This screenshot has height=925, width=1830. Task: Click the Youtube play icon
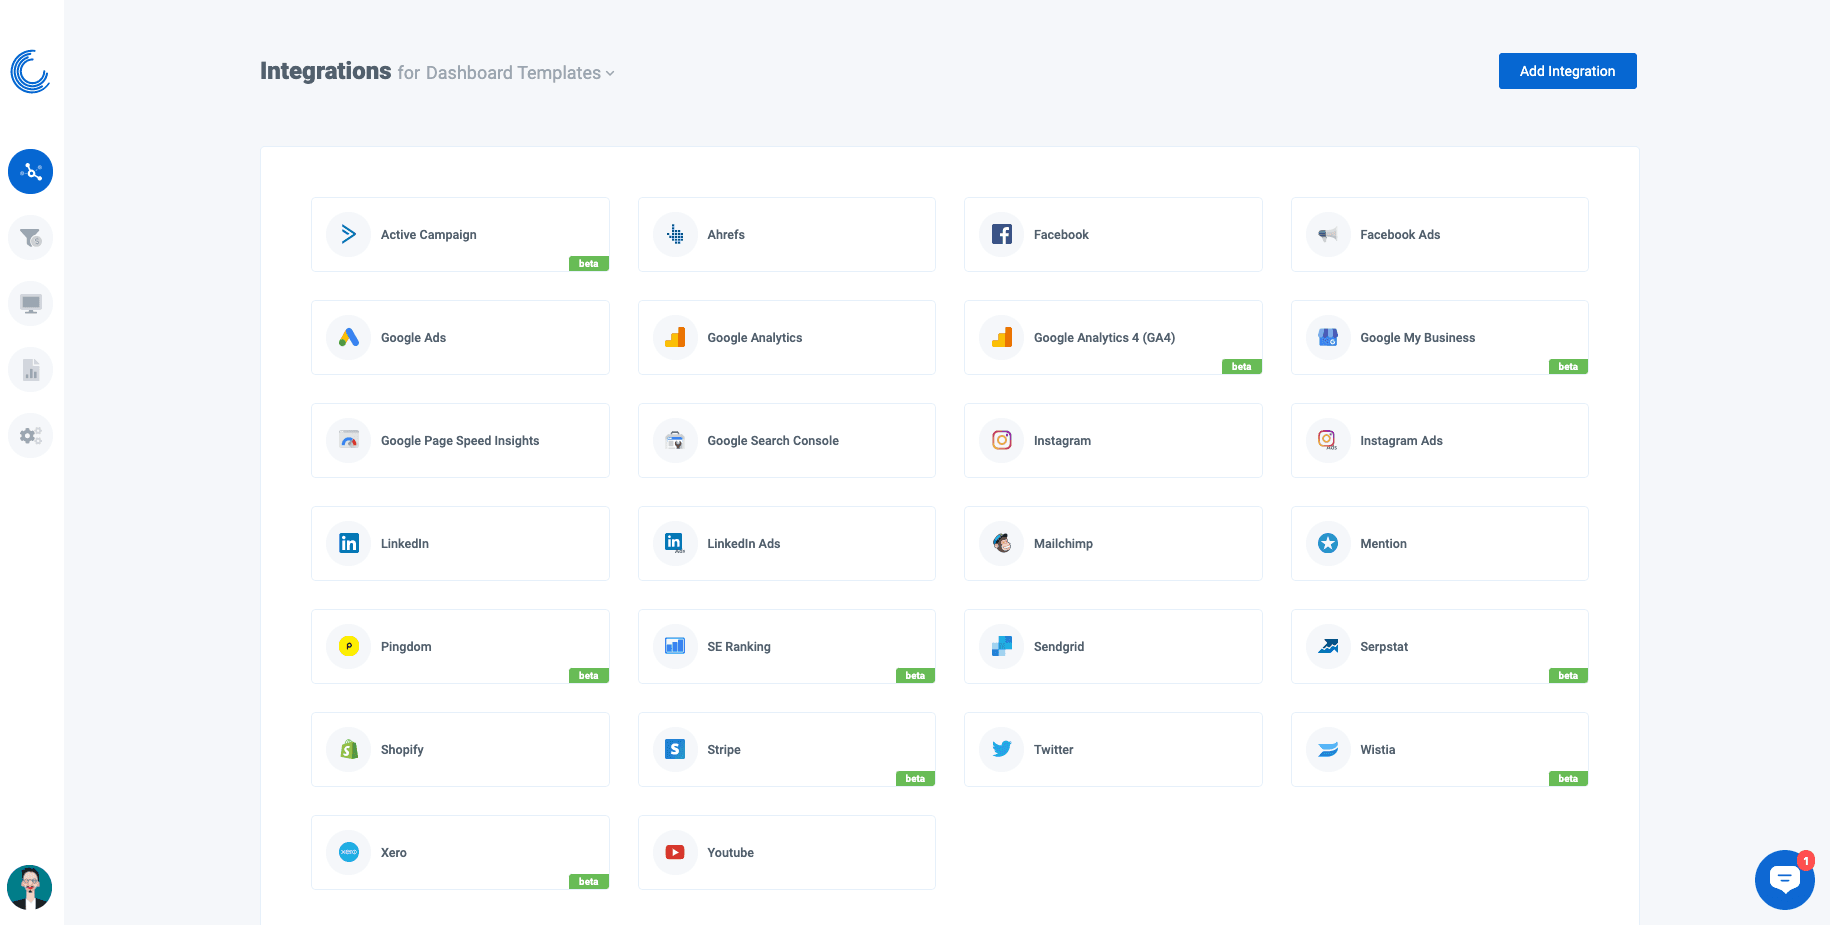tap(675, 852)
